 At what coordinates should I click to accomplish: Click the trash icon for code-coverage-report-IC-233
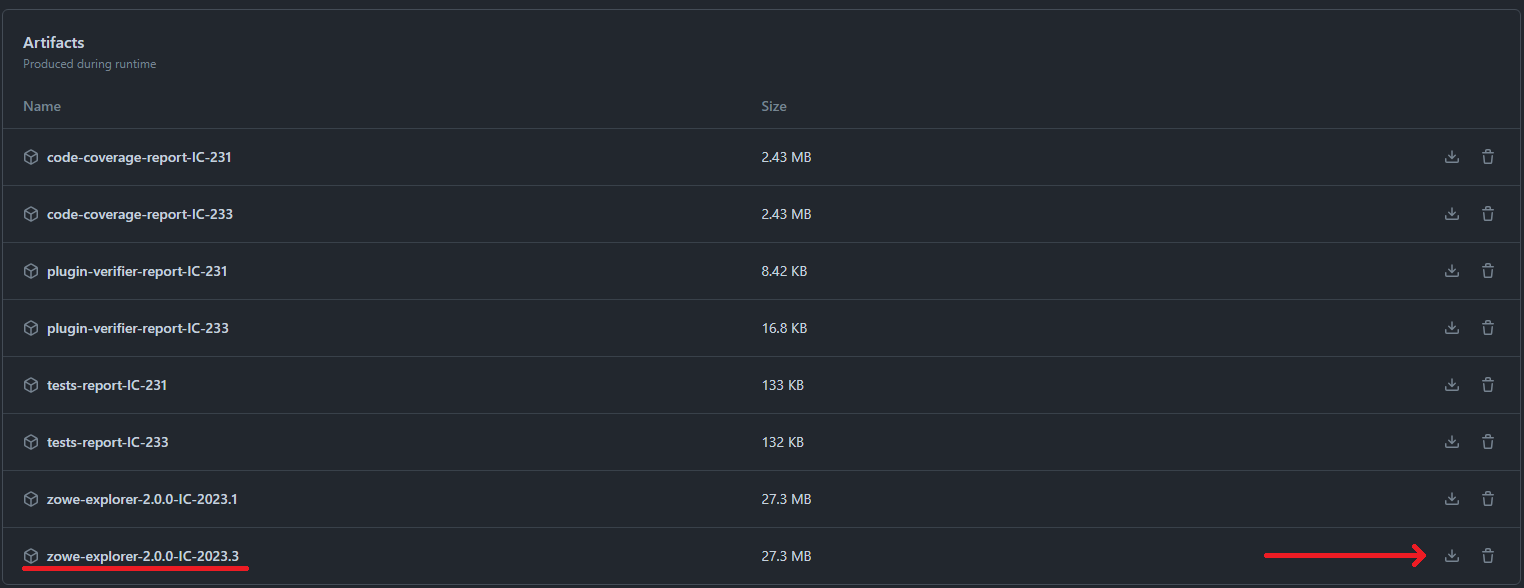[x=1488, y=214]
